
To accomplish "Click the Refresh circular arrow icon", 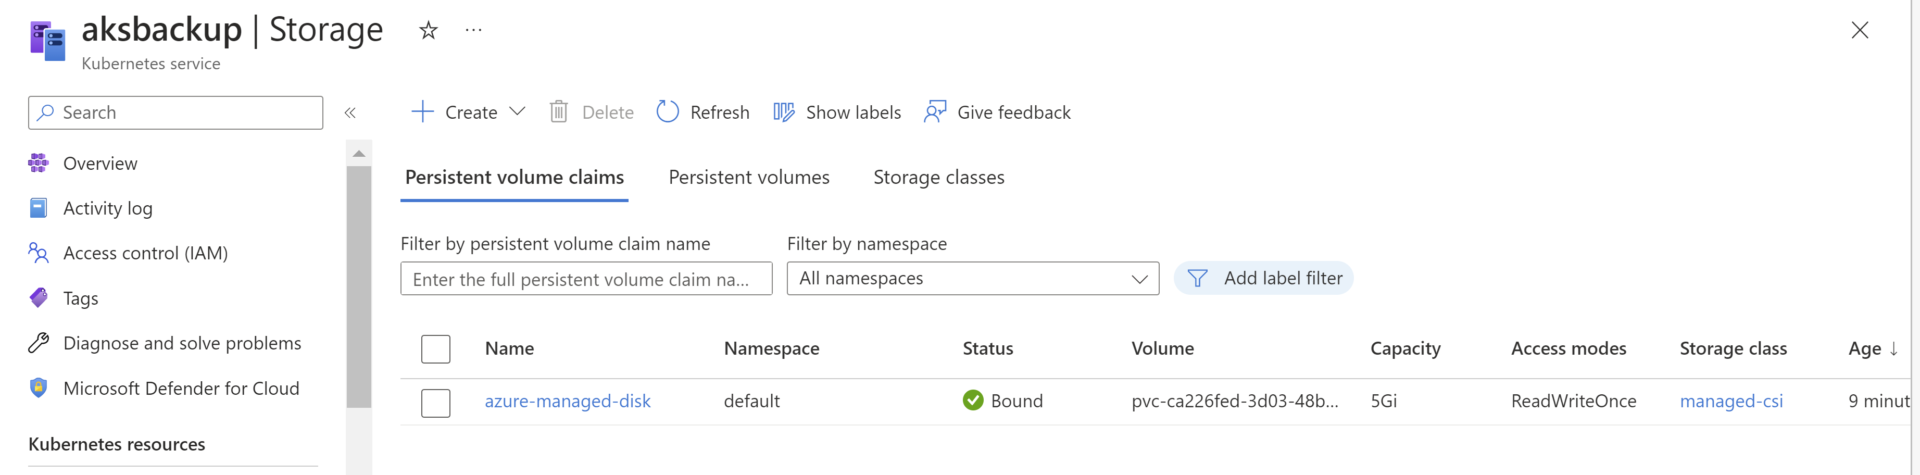I will pyautogui.click(x=667, y=112).
